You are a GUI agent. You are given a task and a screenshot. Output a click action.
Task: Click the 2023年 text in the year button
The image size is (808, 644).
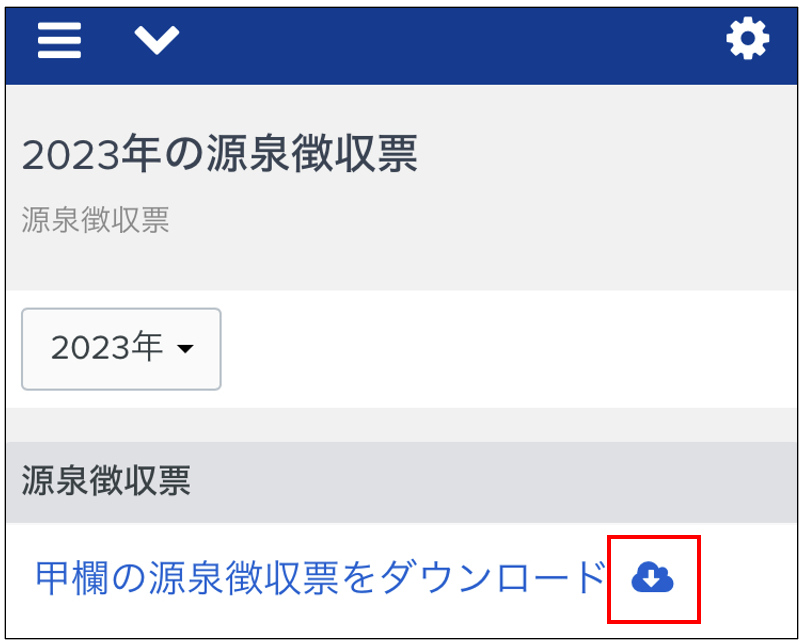[107, 347]
